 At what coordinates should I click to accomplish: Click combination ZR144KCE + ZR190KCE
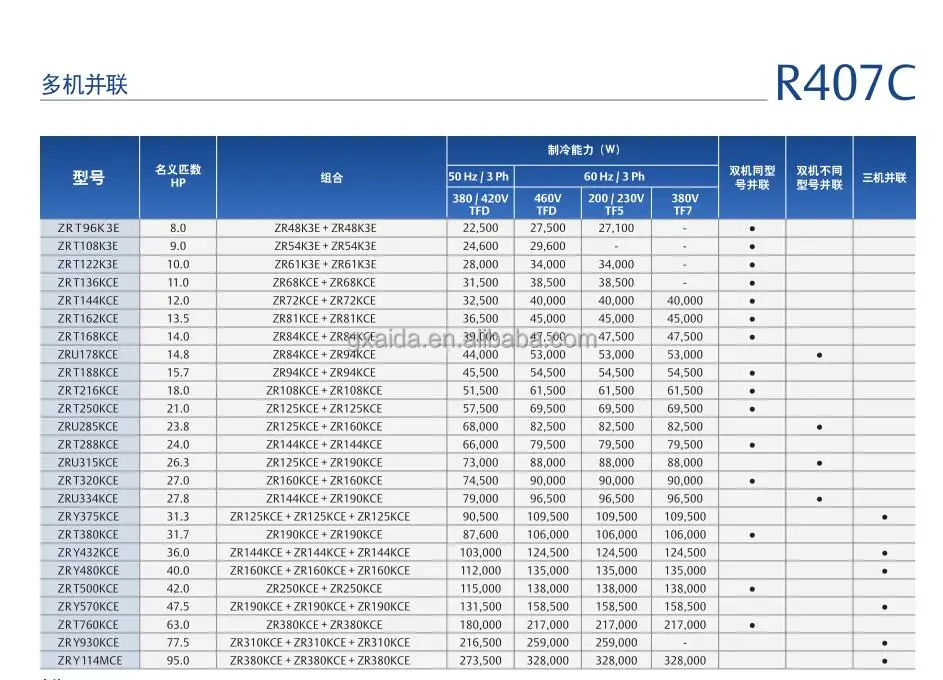[x=324, y=498]
